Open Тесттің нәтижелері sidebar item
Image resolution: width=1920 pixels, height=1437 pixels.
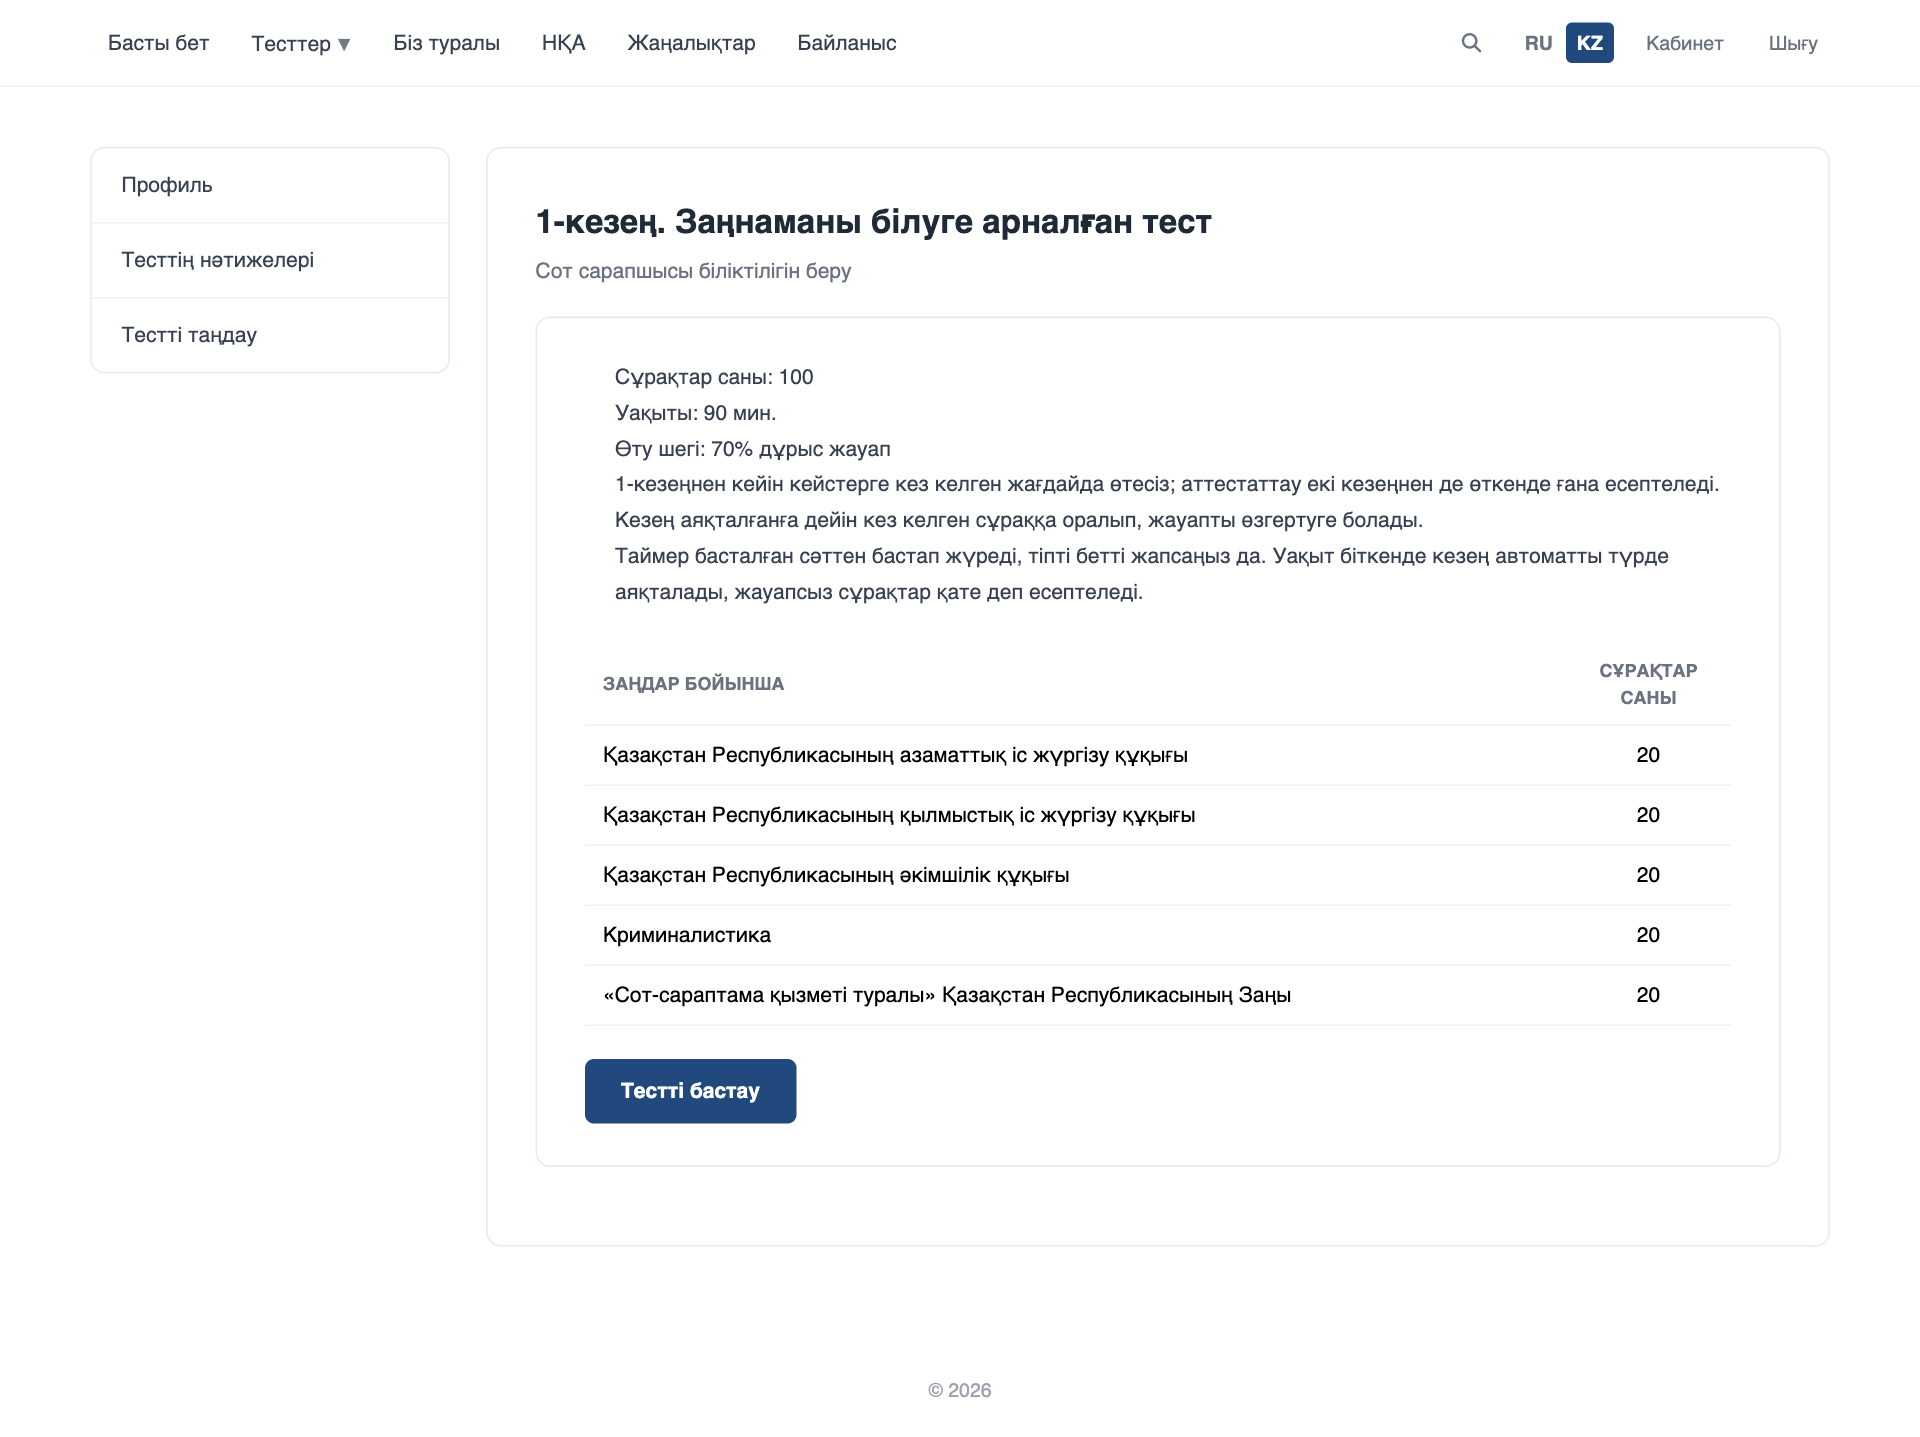pyautogui.click(x=270, y=260)
